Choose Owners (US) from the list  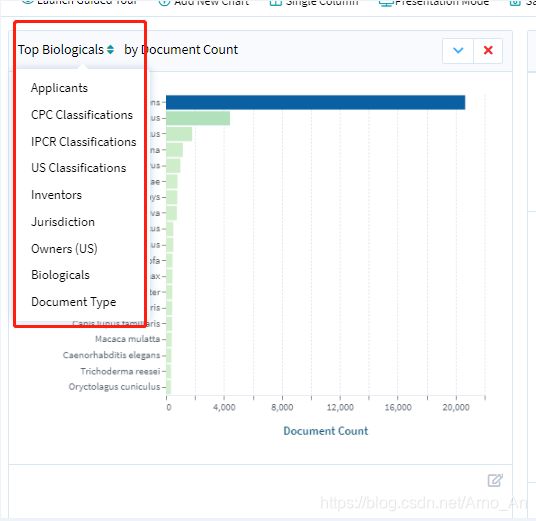pos(64,249)
